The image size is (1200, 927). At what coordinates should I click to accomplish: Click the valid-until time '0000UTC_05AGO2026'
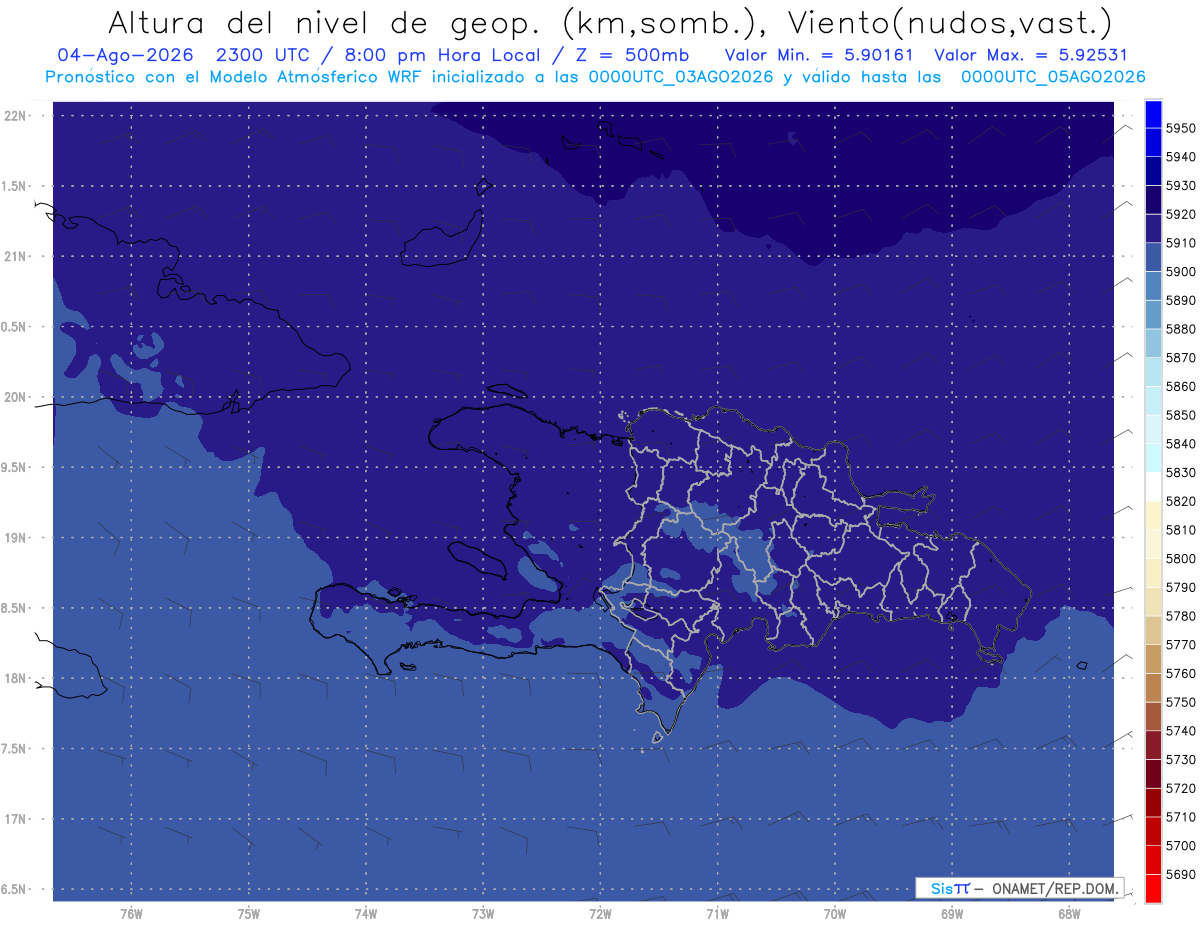(x=1053, y=77)
